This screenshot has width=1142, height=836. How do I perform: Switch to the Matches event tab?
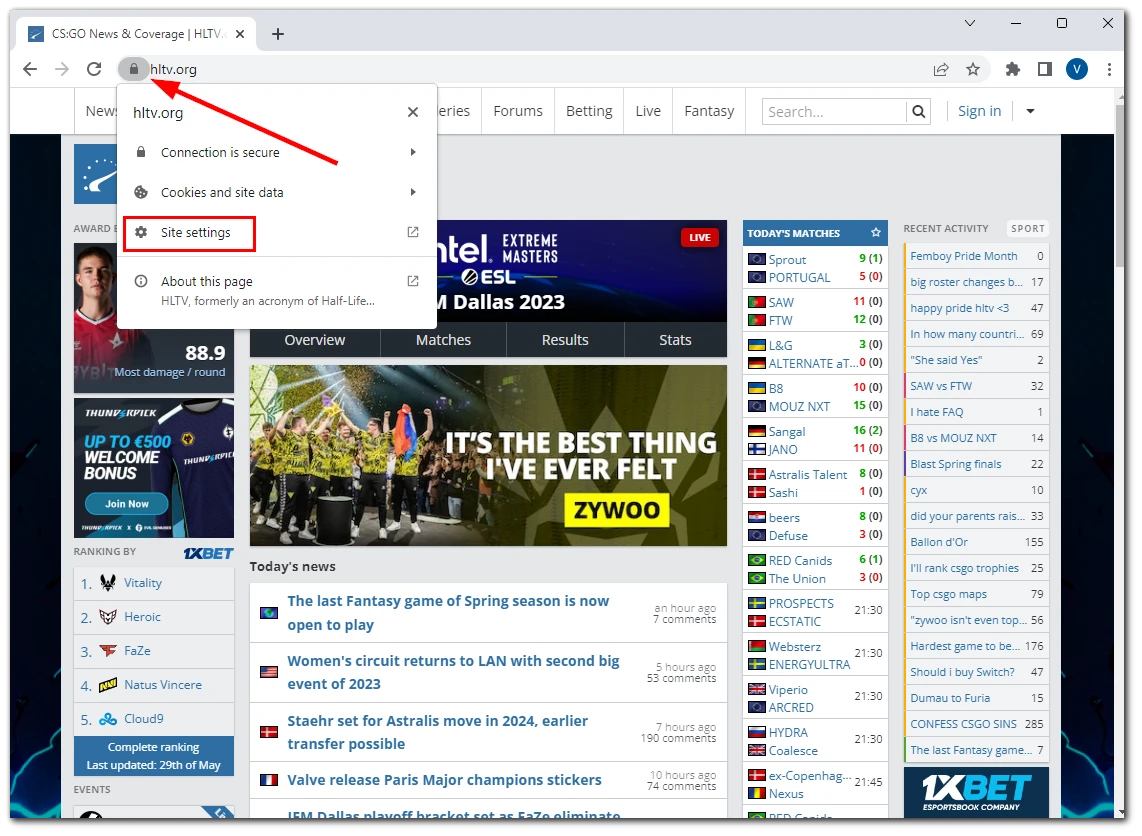(x=444, y=340)
